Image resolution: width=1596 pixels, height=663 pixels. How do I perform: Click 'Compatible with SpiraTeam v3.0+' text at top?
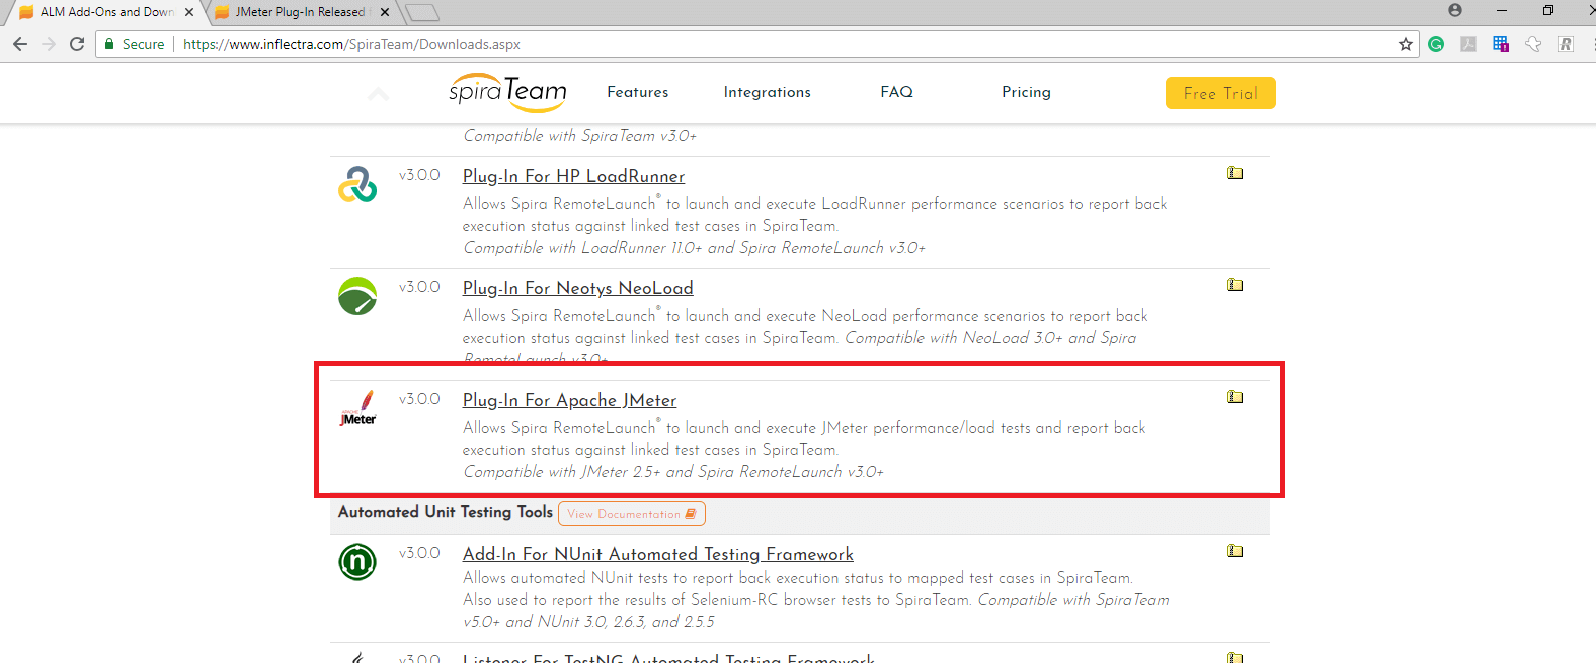[580, 136]
